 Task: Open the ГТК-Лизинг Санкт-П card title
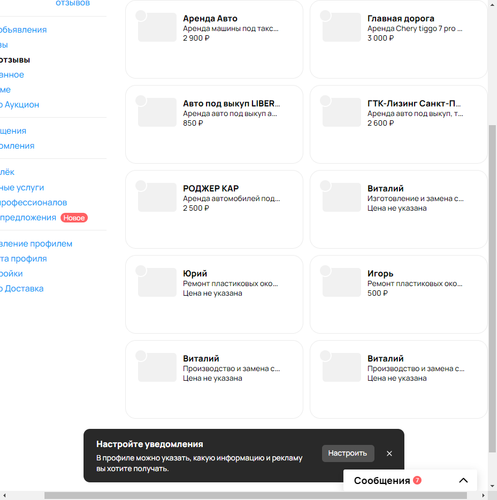[x=414, y=103]
